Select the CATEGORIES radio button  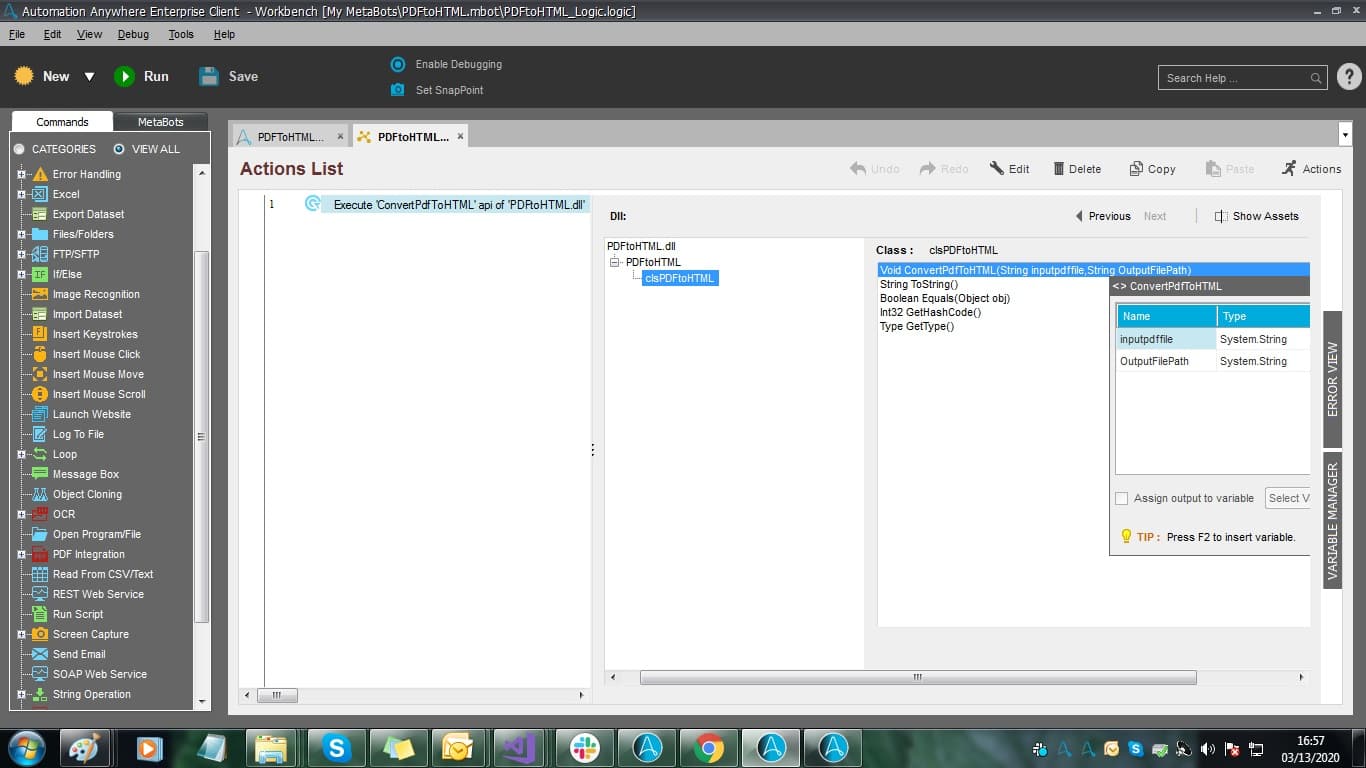click(x=19, y=149)
